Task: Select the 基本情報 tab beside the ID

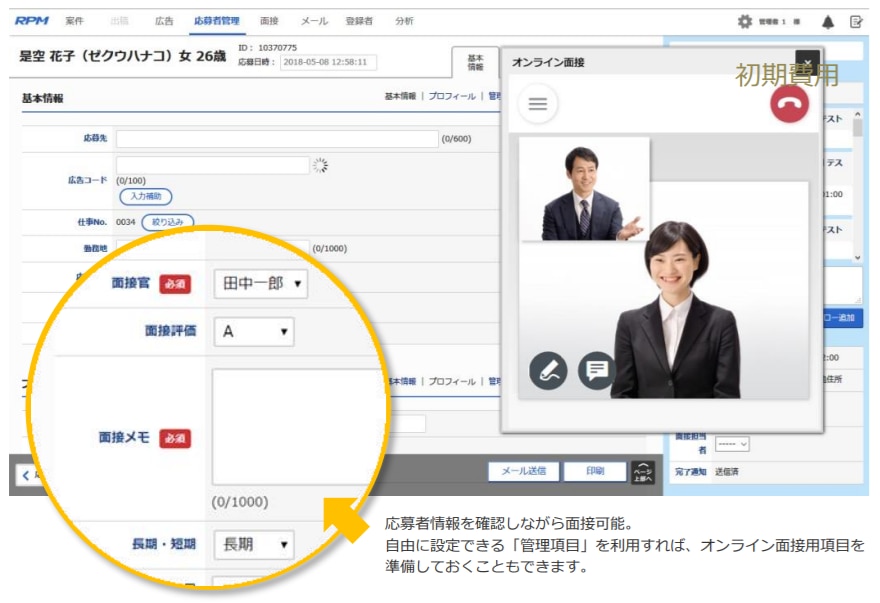Action: pyautogui.click(x=475, y=62)
